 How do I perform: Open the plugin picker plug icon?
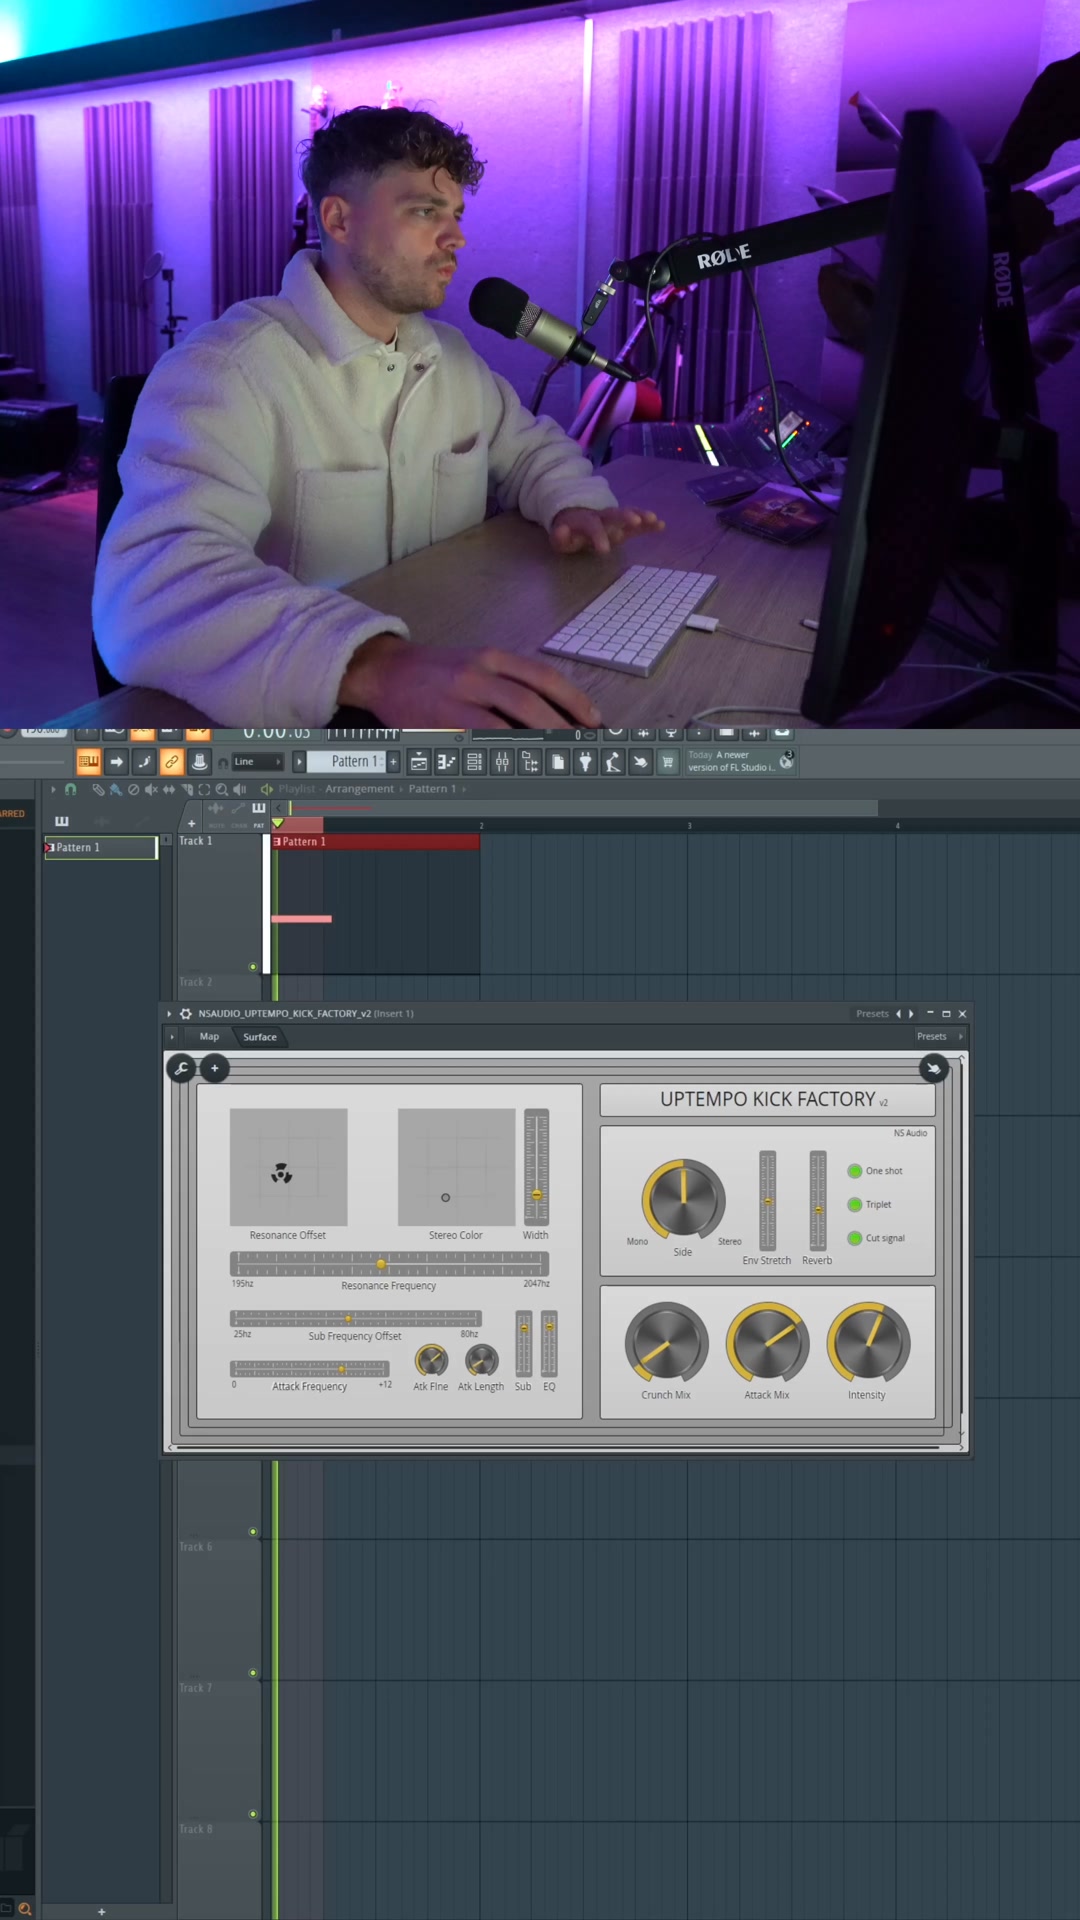[586, 762]
